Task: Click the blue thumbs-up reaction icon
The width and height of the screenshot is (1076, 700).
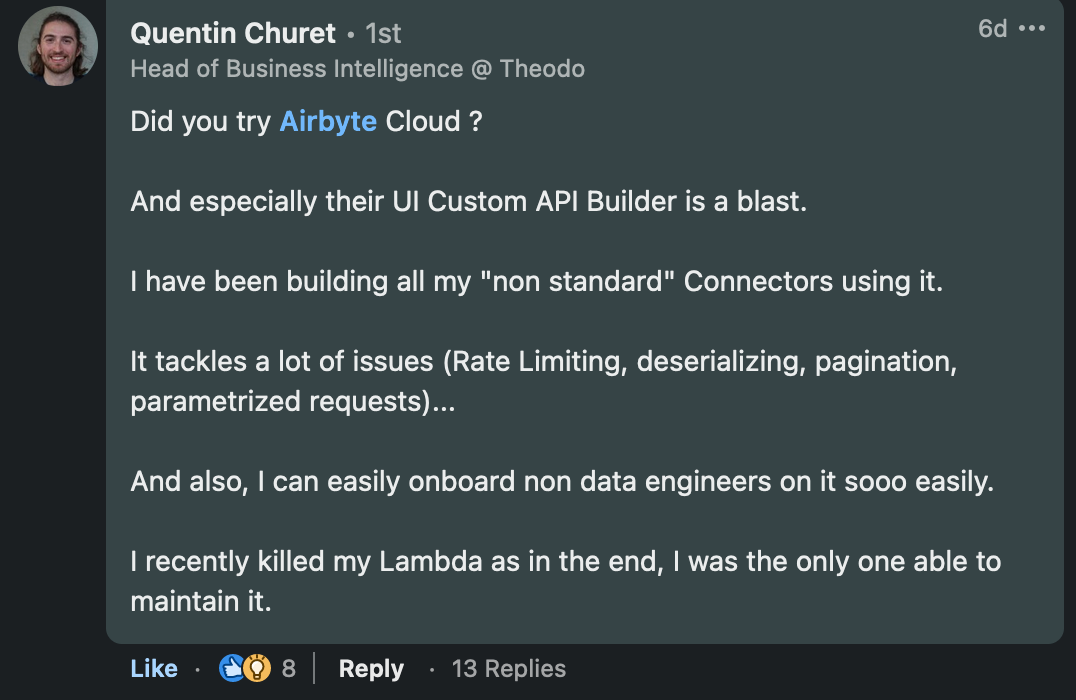Action: point(231,668)
